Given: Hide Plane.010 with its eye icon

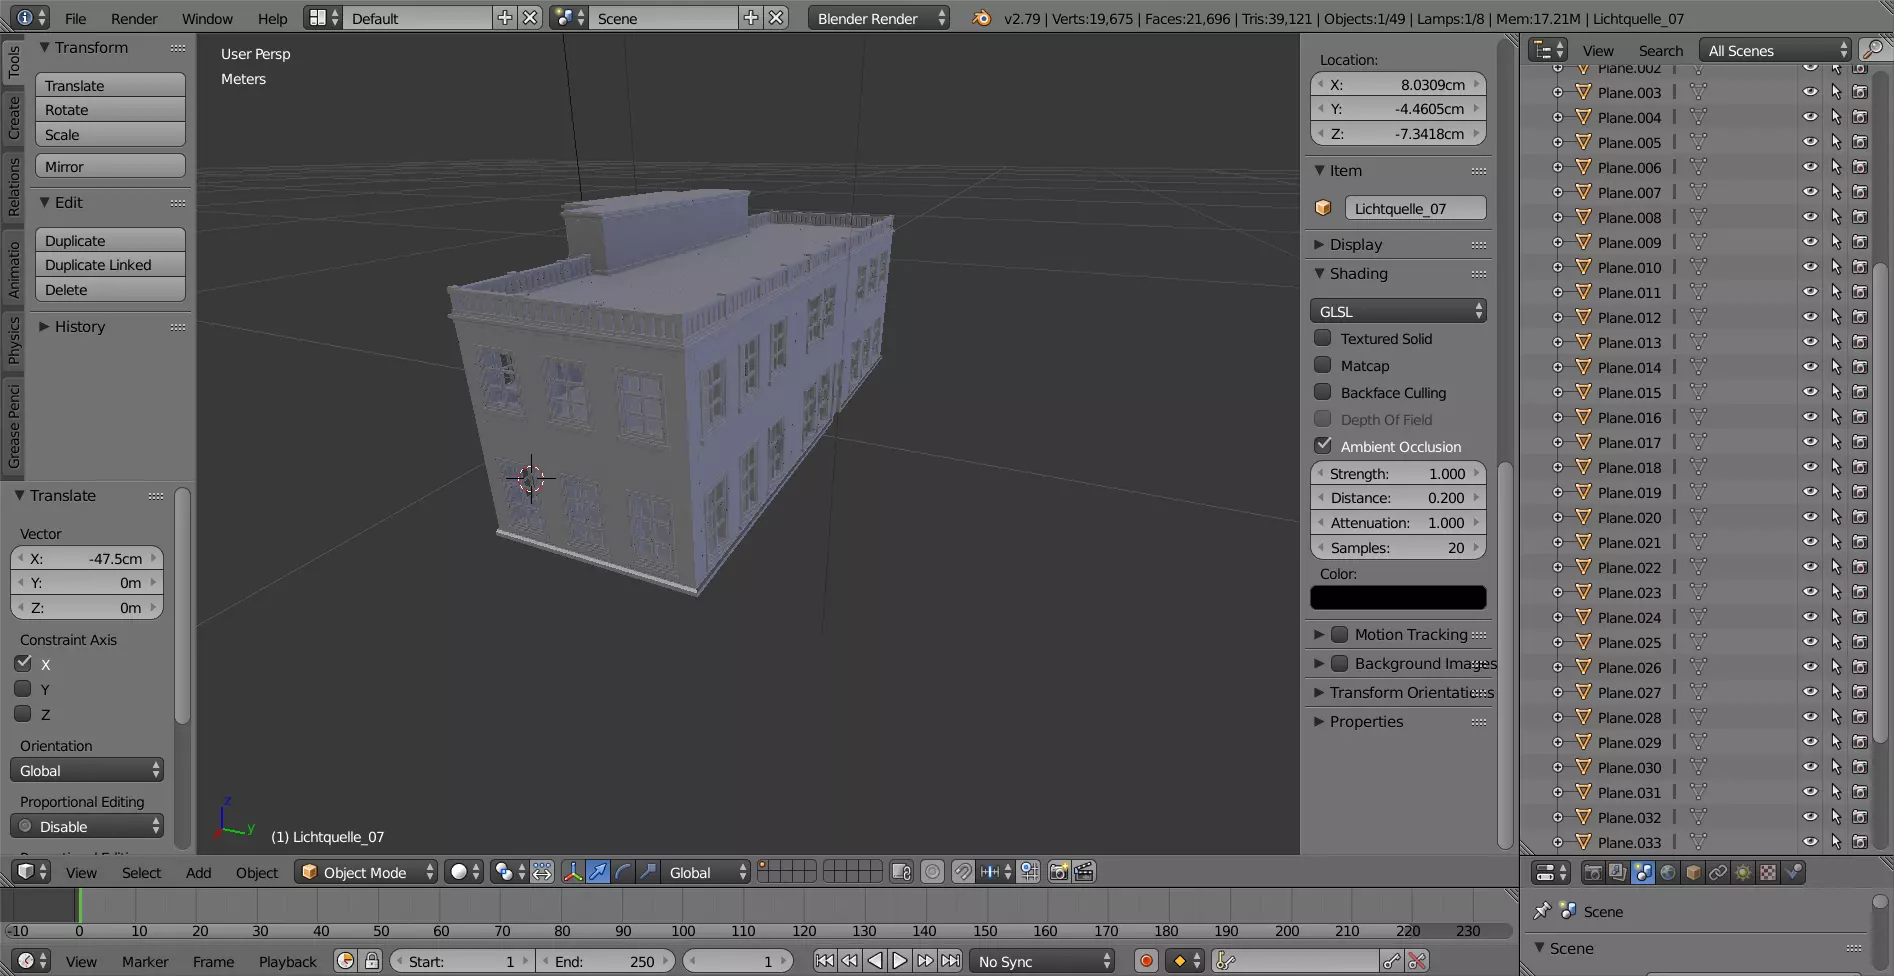Looking at the screenshot, I should click(x=1810, y=267).
